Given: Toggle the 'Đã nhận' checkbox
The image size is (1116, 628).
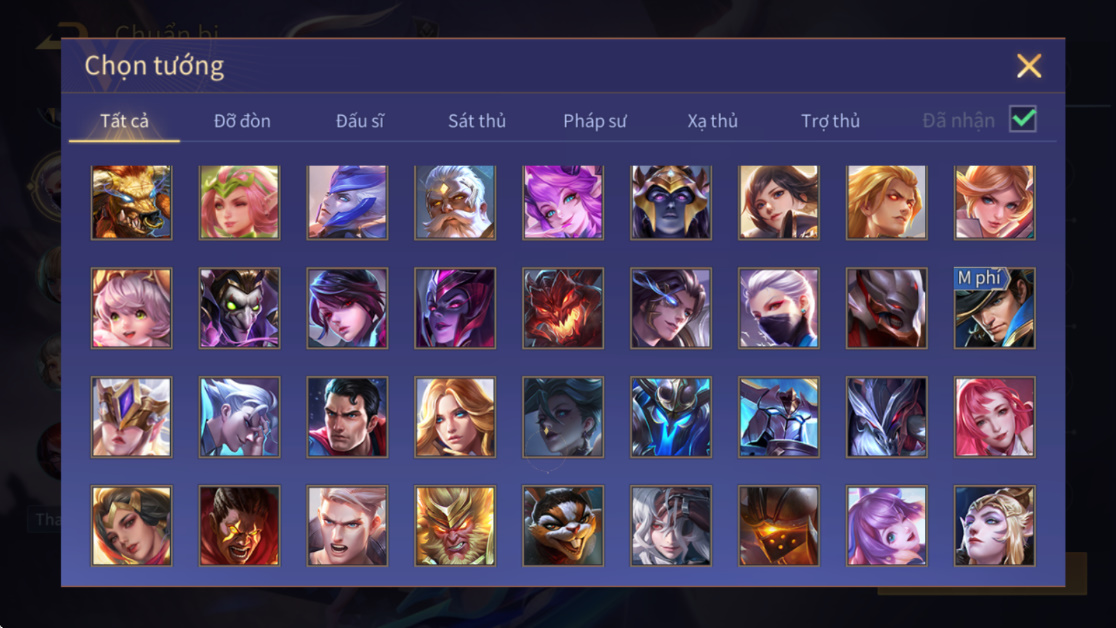Looking at the screenshot, I should pyautogui.click(x=1023, y=119).
